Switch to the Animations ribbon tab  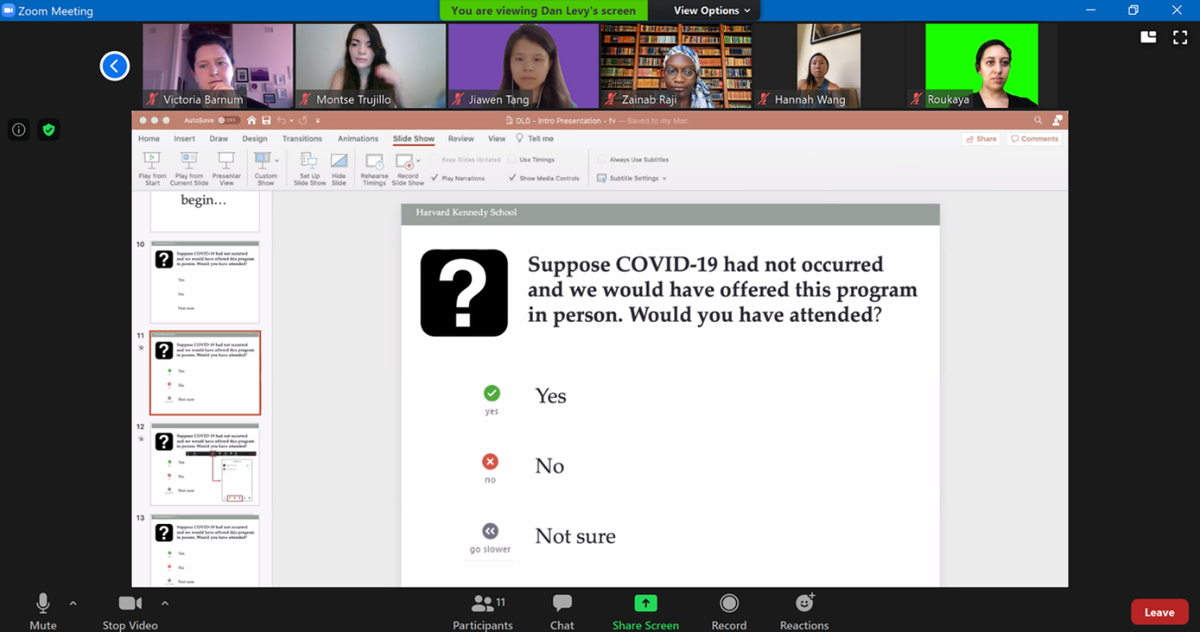click(358, 138)
